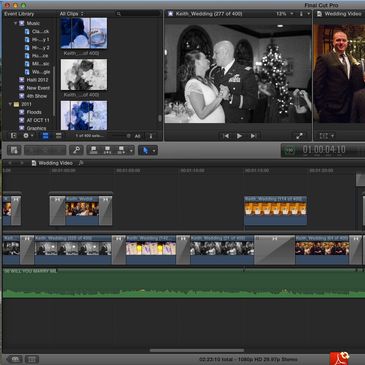365x365 pixels.
Task: Click the background tasks percentage indicator
Action: pos(289,150)
